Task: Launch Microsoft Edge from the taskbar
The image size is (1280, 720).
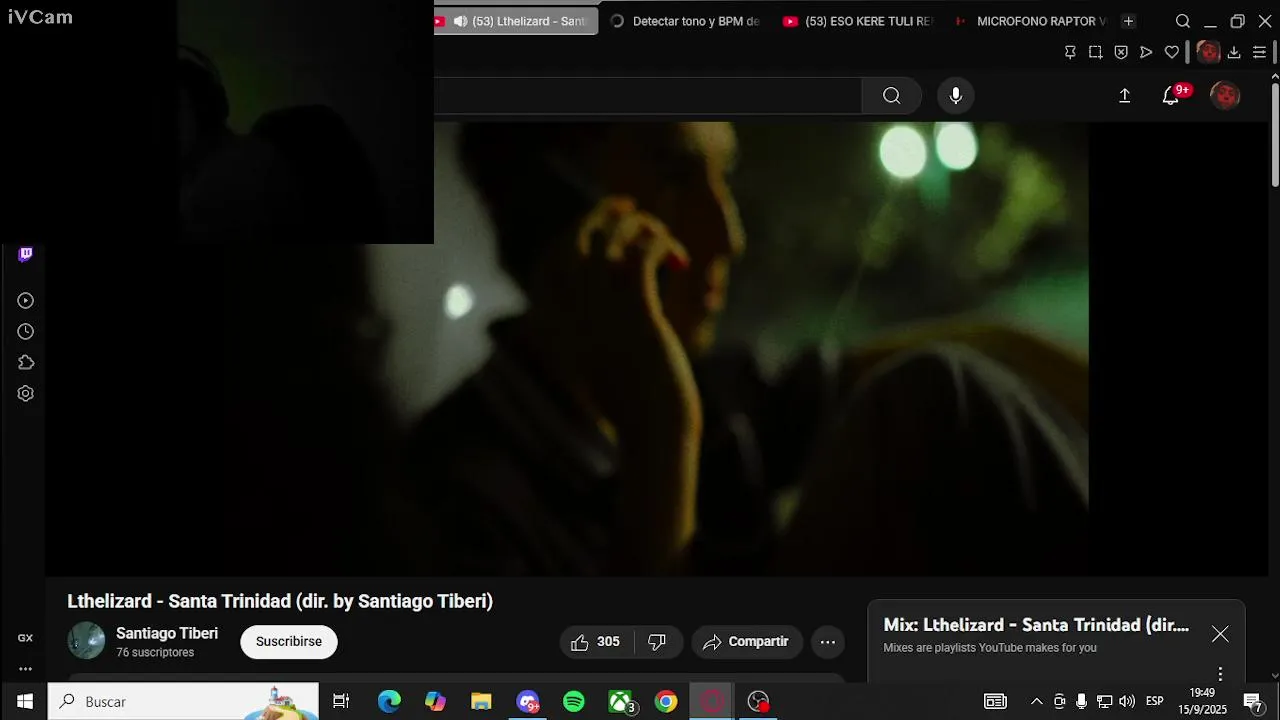Action: tap(389, 701)
